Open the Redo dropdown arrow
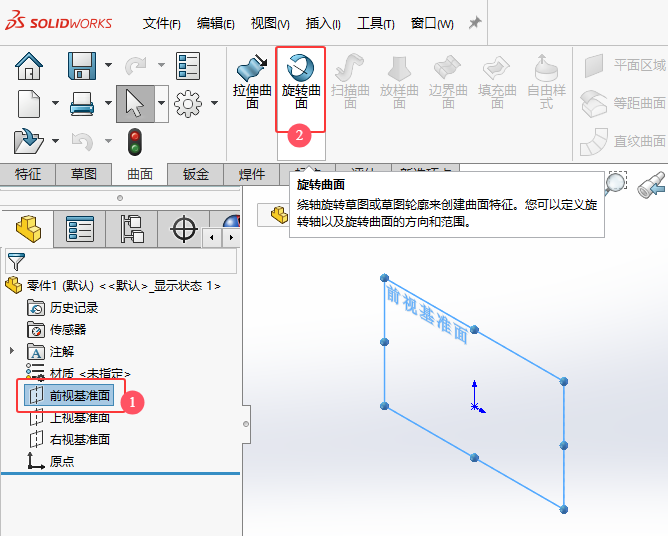The width and height of the screenshot is (668, 536). coord(161,65)
